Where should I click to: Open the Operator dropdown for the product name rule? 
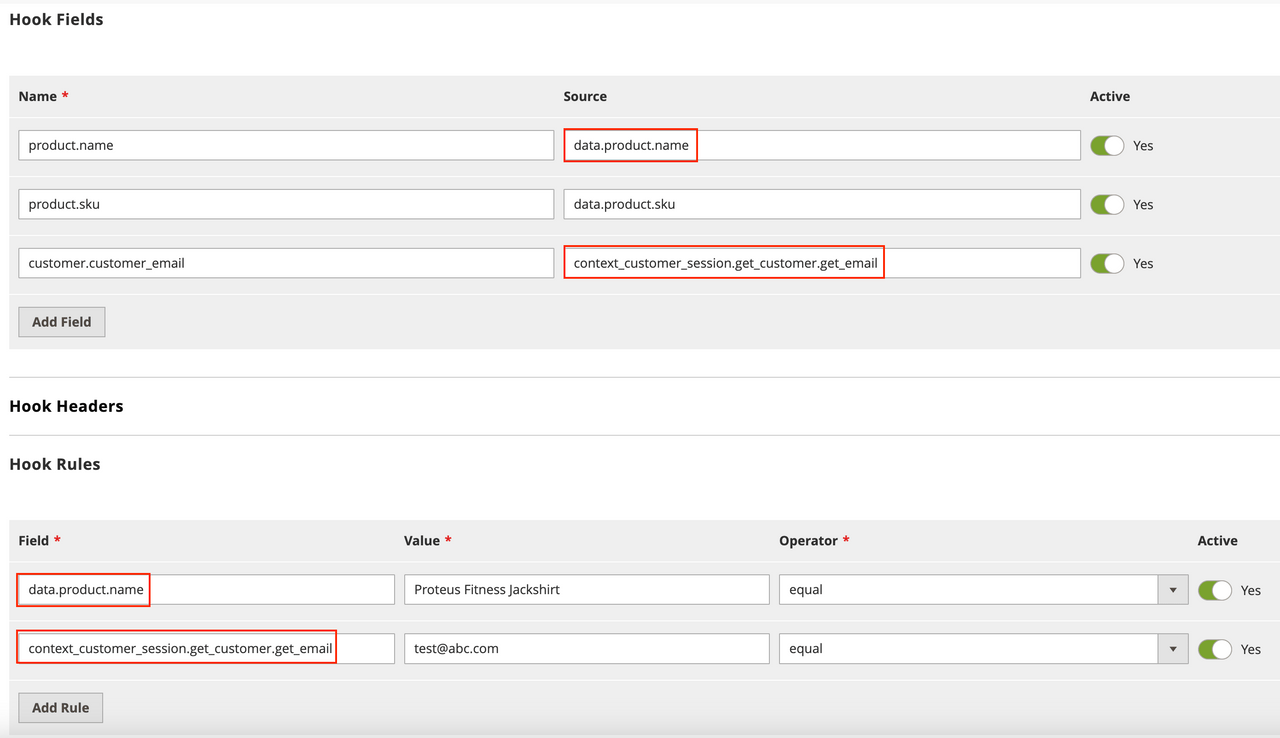coord(1172,590)
